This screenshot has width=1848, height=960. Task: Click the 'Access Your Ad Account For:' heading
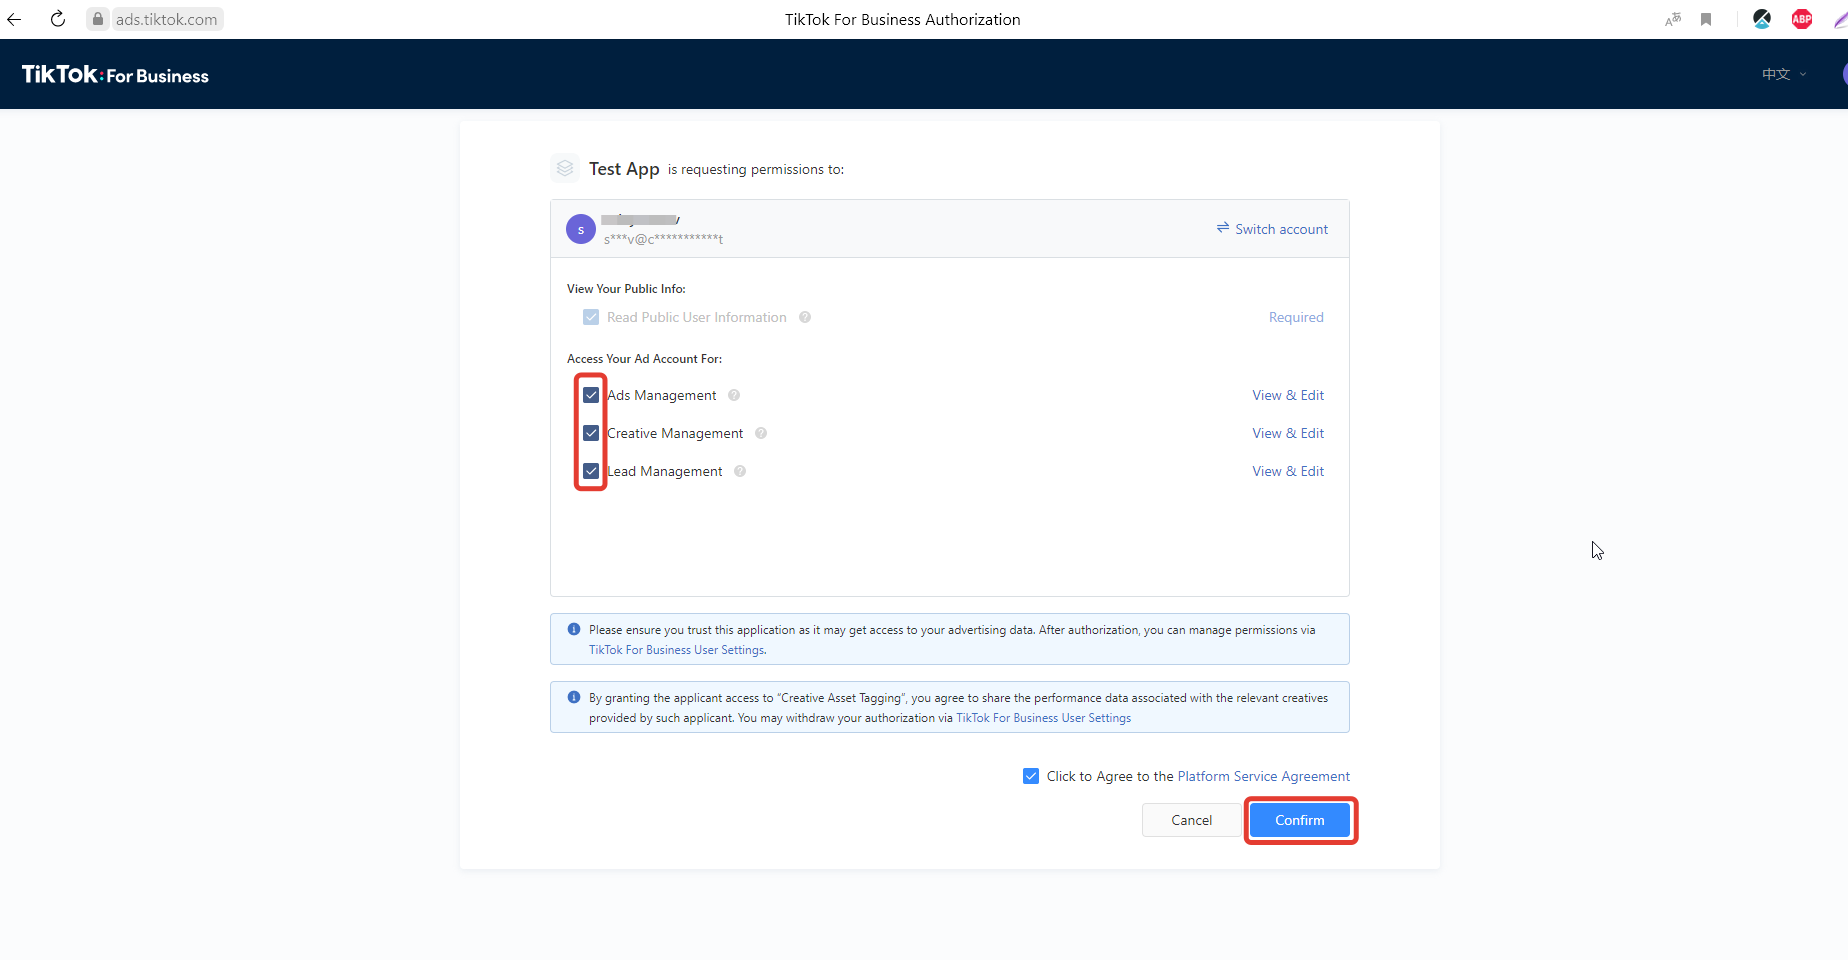tap(644, 359)
